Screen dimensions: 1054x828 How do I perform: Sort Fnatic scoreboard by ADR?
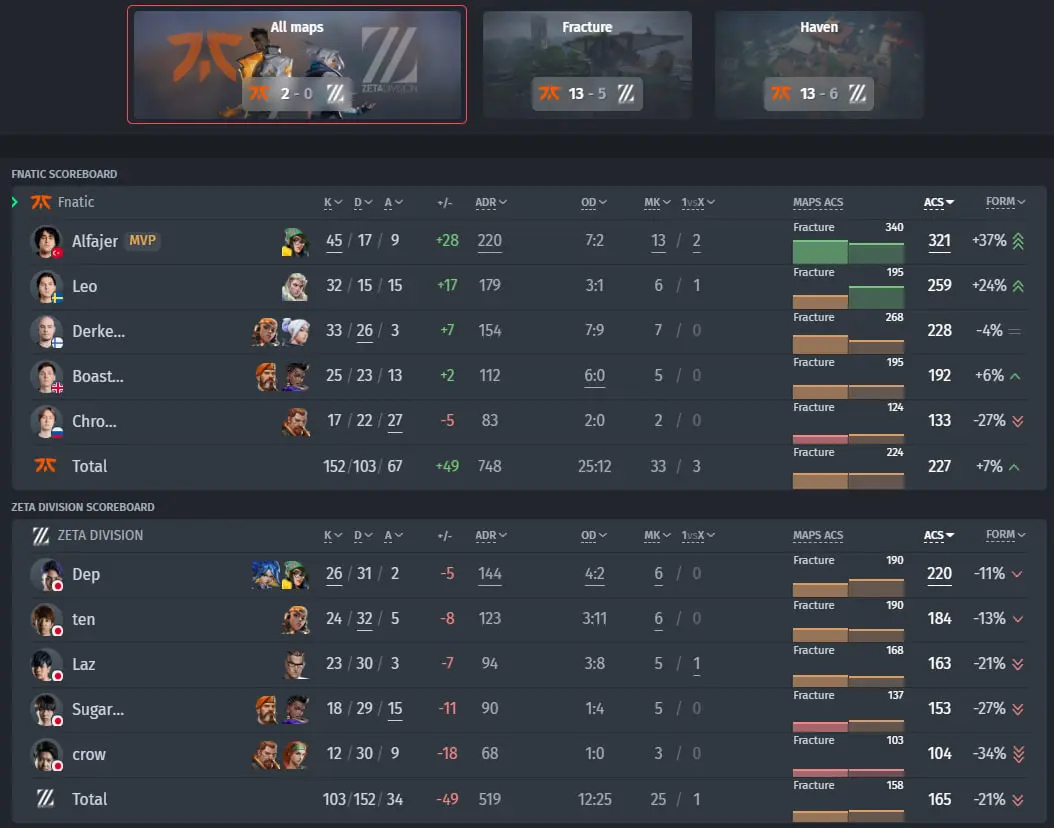(x=491, y=202)
